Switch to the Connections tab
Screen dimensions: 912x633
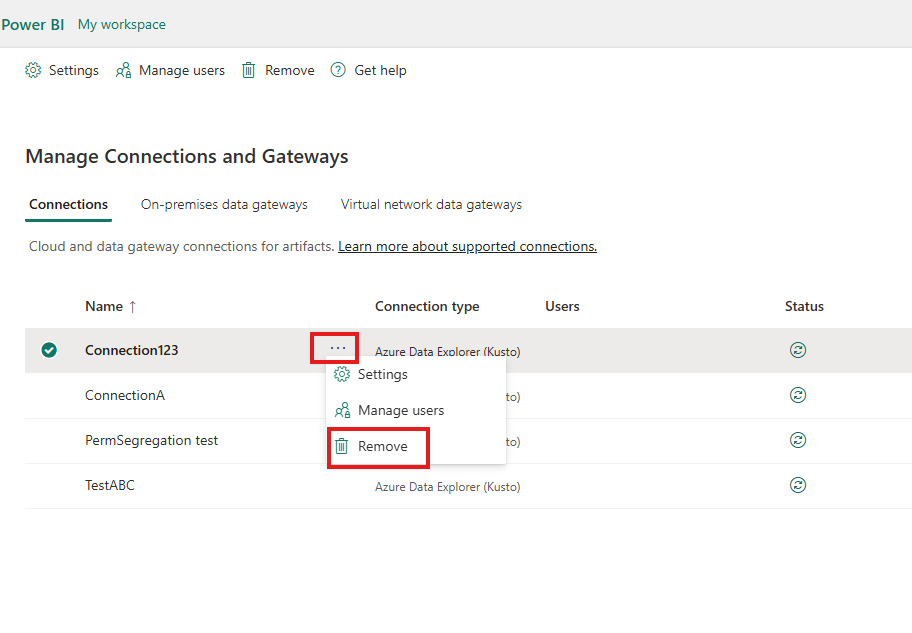68,205
